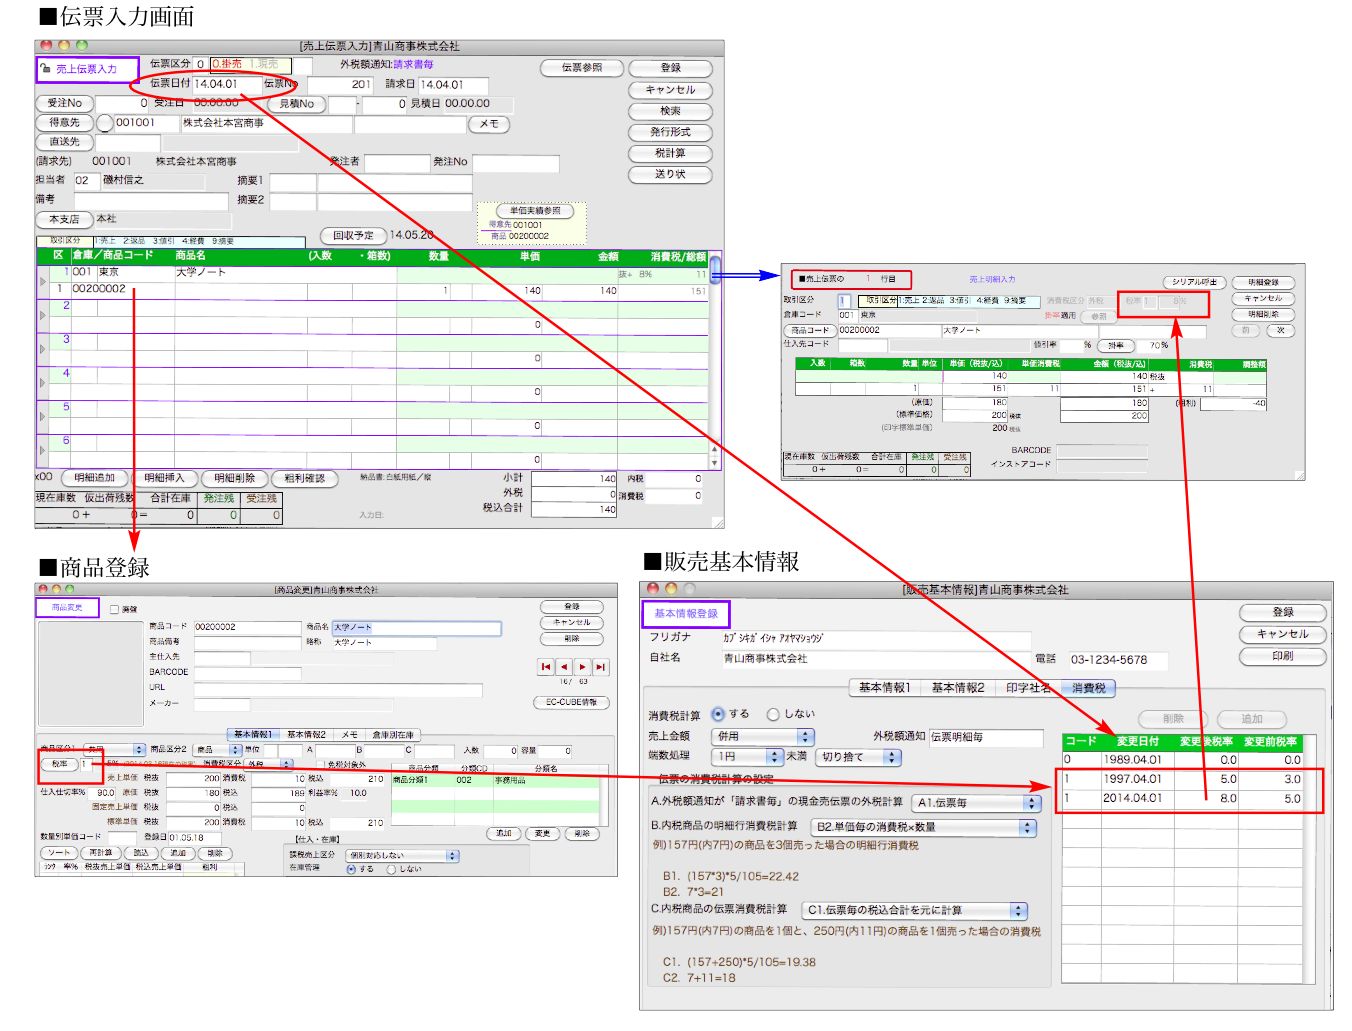
Task: Toggle 免税対象外 checkbox in product form
Action: pyautogui.click(x=321, y=764)
